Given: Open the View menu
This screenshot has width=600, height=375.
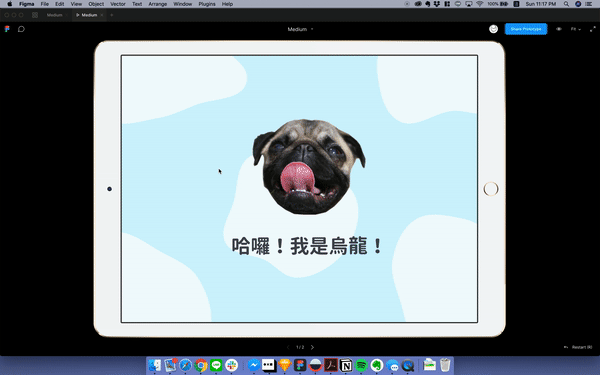Looking at the screenshot, I should (x=76, y=4).
